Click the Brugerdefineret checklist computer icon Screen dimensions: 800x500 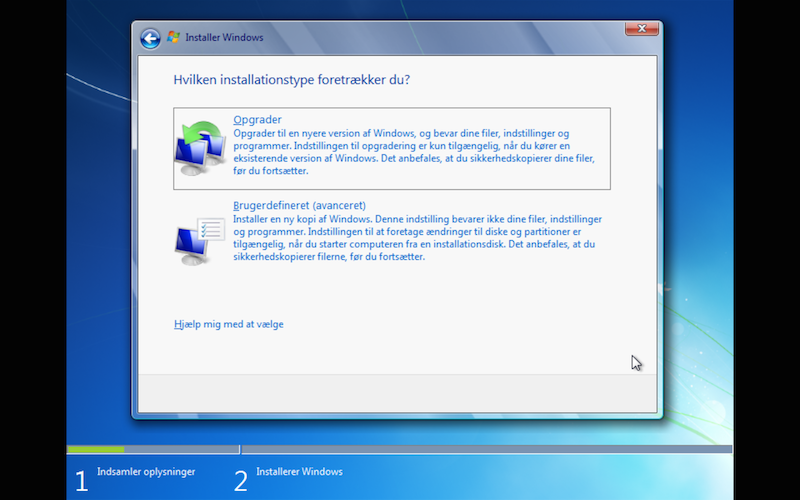coord(199,241)
